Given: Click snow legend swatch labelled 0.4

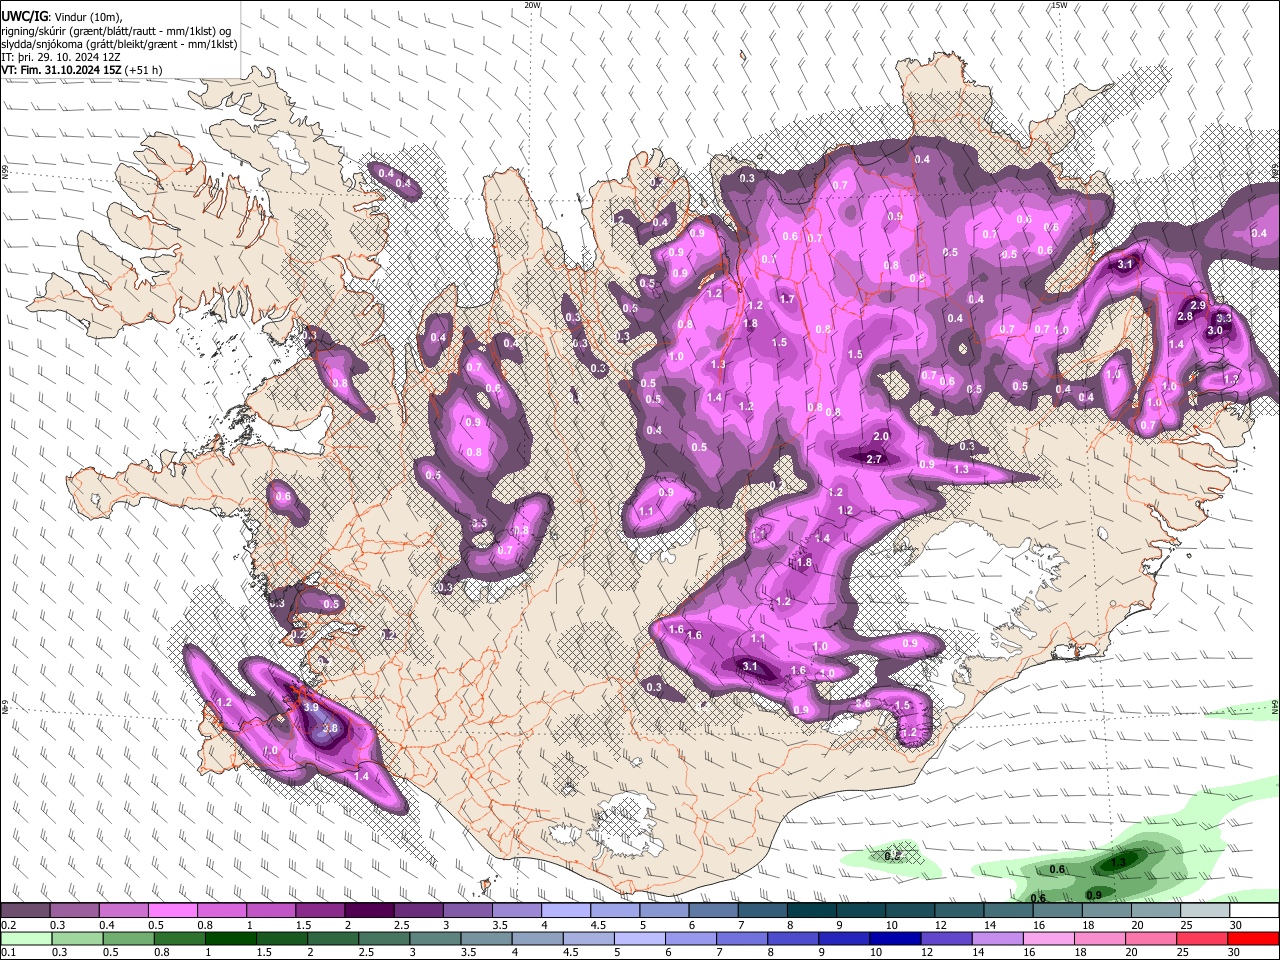Looking at the screenshot, I should coord(123,911).
